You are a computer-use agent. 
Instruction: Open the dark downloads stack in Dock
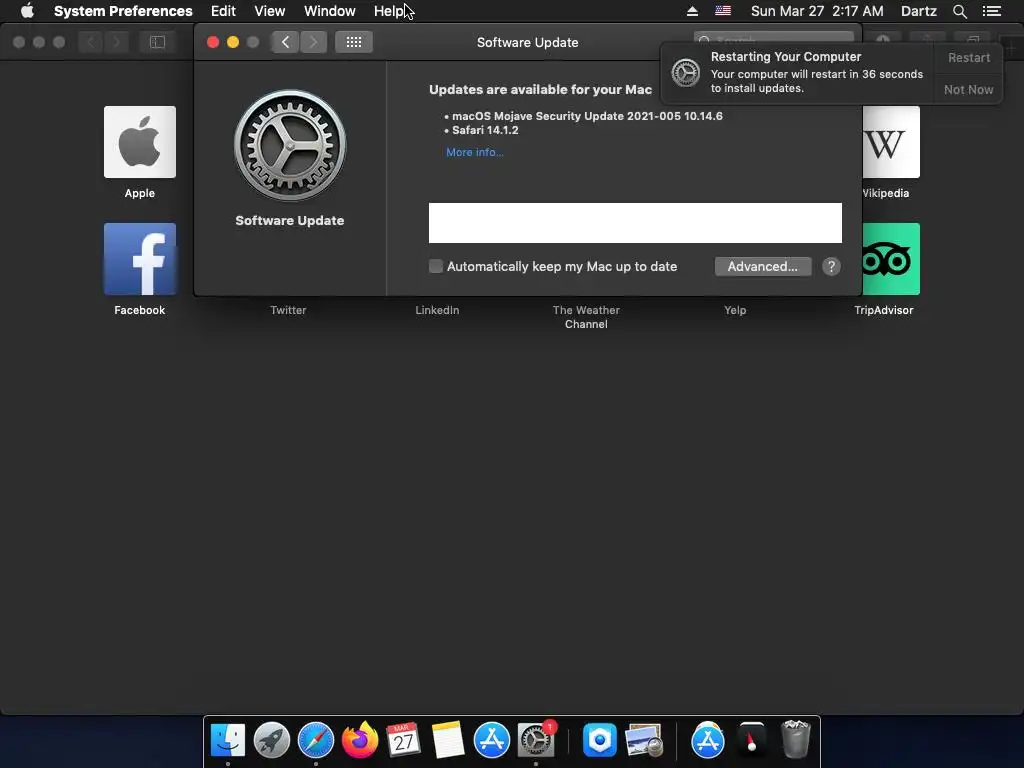[752, 740]
